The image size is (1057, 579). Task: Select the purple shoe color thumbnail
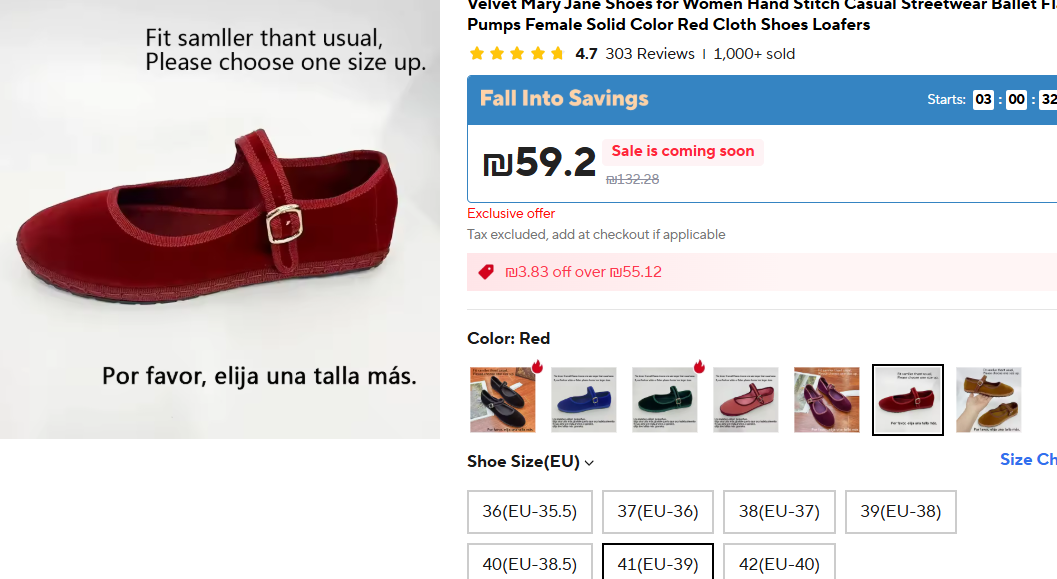[826, 400]
